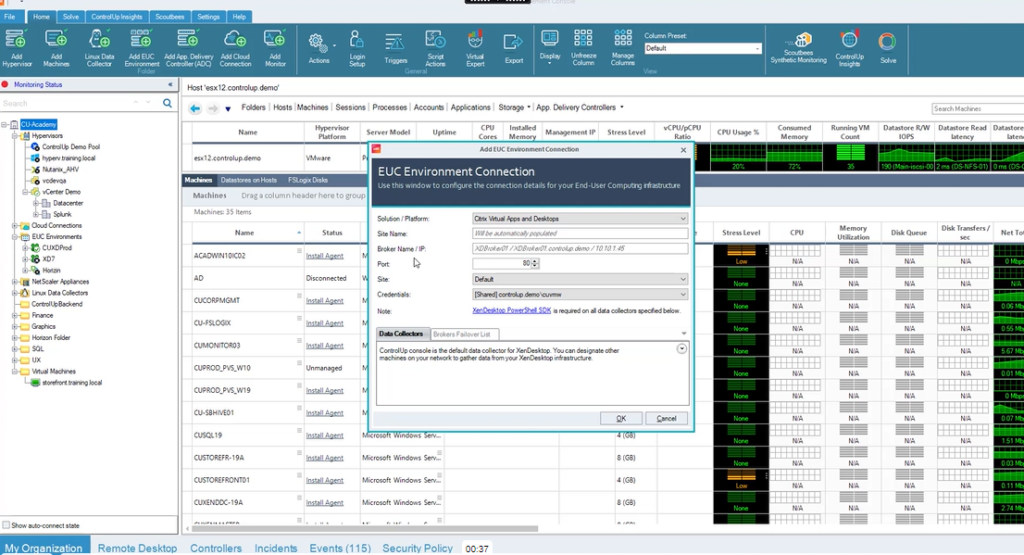Collapse the left organization tree pane

(x=170, y=84)
